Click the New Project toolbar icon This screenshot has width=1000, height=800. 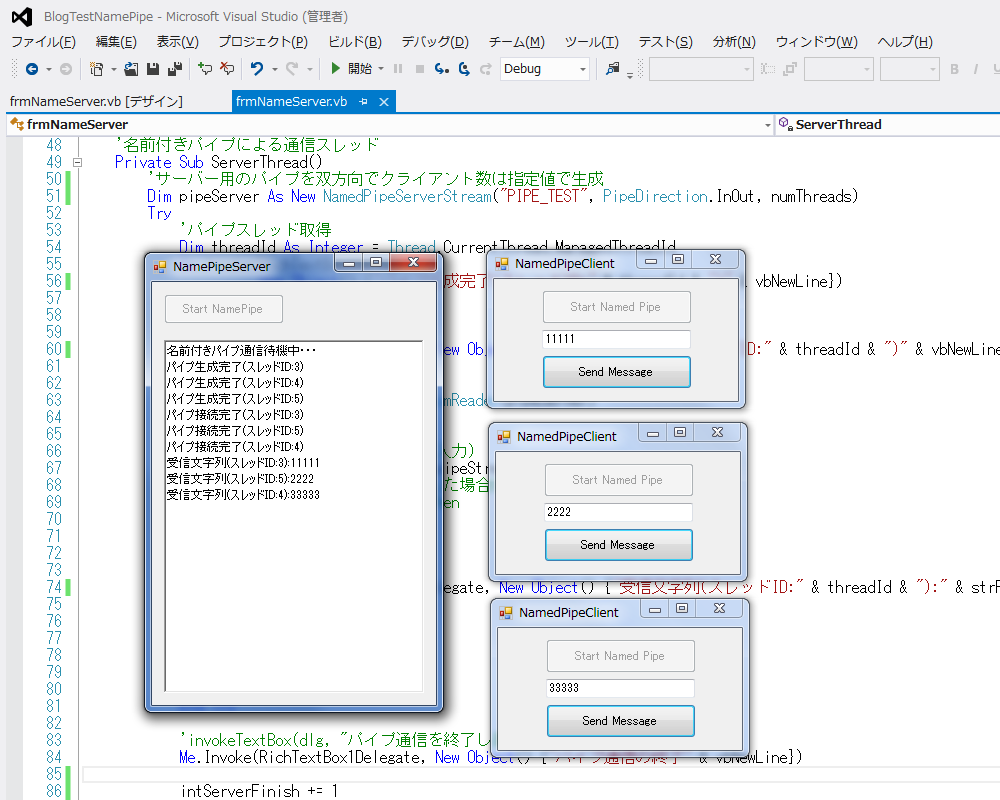(96, 69)
